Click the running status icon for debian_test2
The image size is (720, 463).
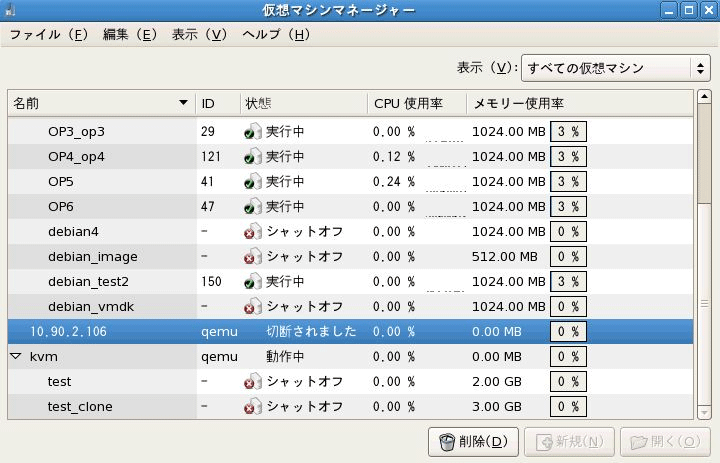[x=253, y=281]
